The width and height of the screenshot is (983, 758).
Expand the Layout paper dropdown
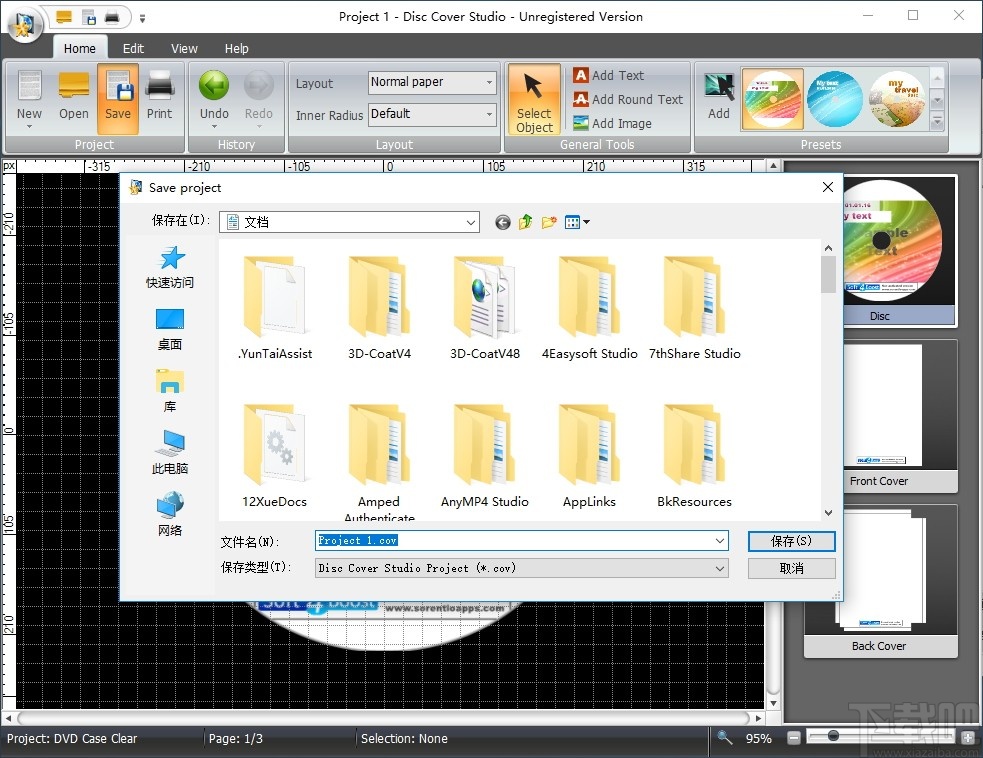click(x=489, y=83)
